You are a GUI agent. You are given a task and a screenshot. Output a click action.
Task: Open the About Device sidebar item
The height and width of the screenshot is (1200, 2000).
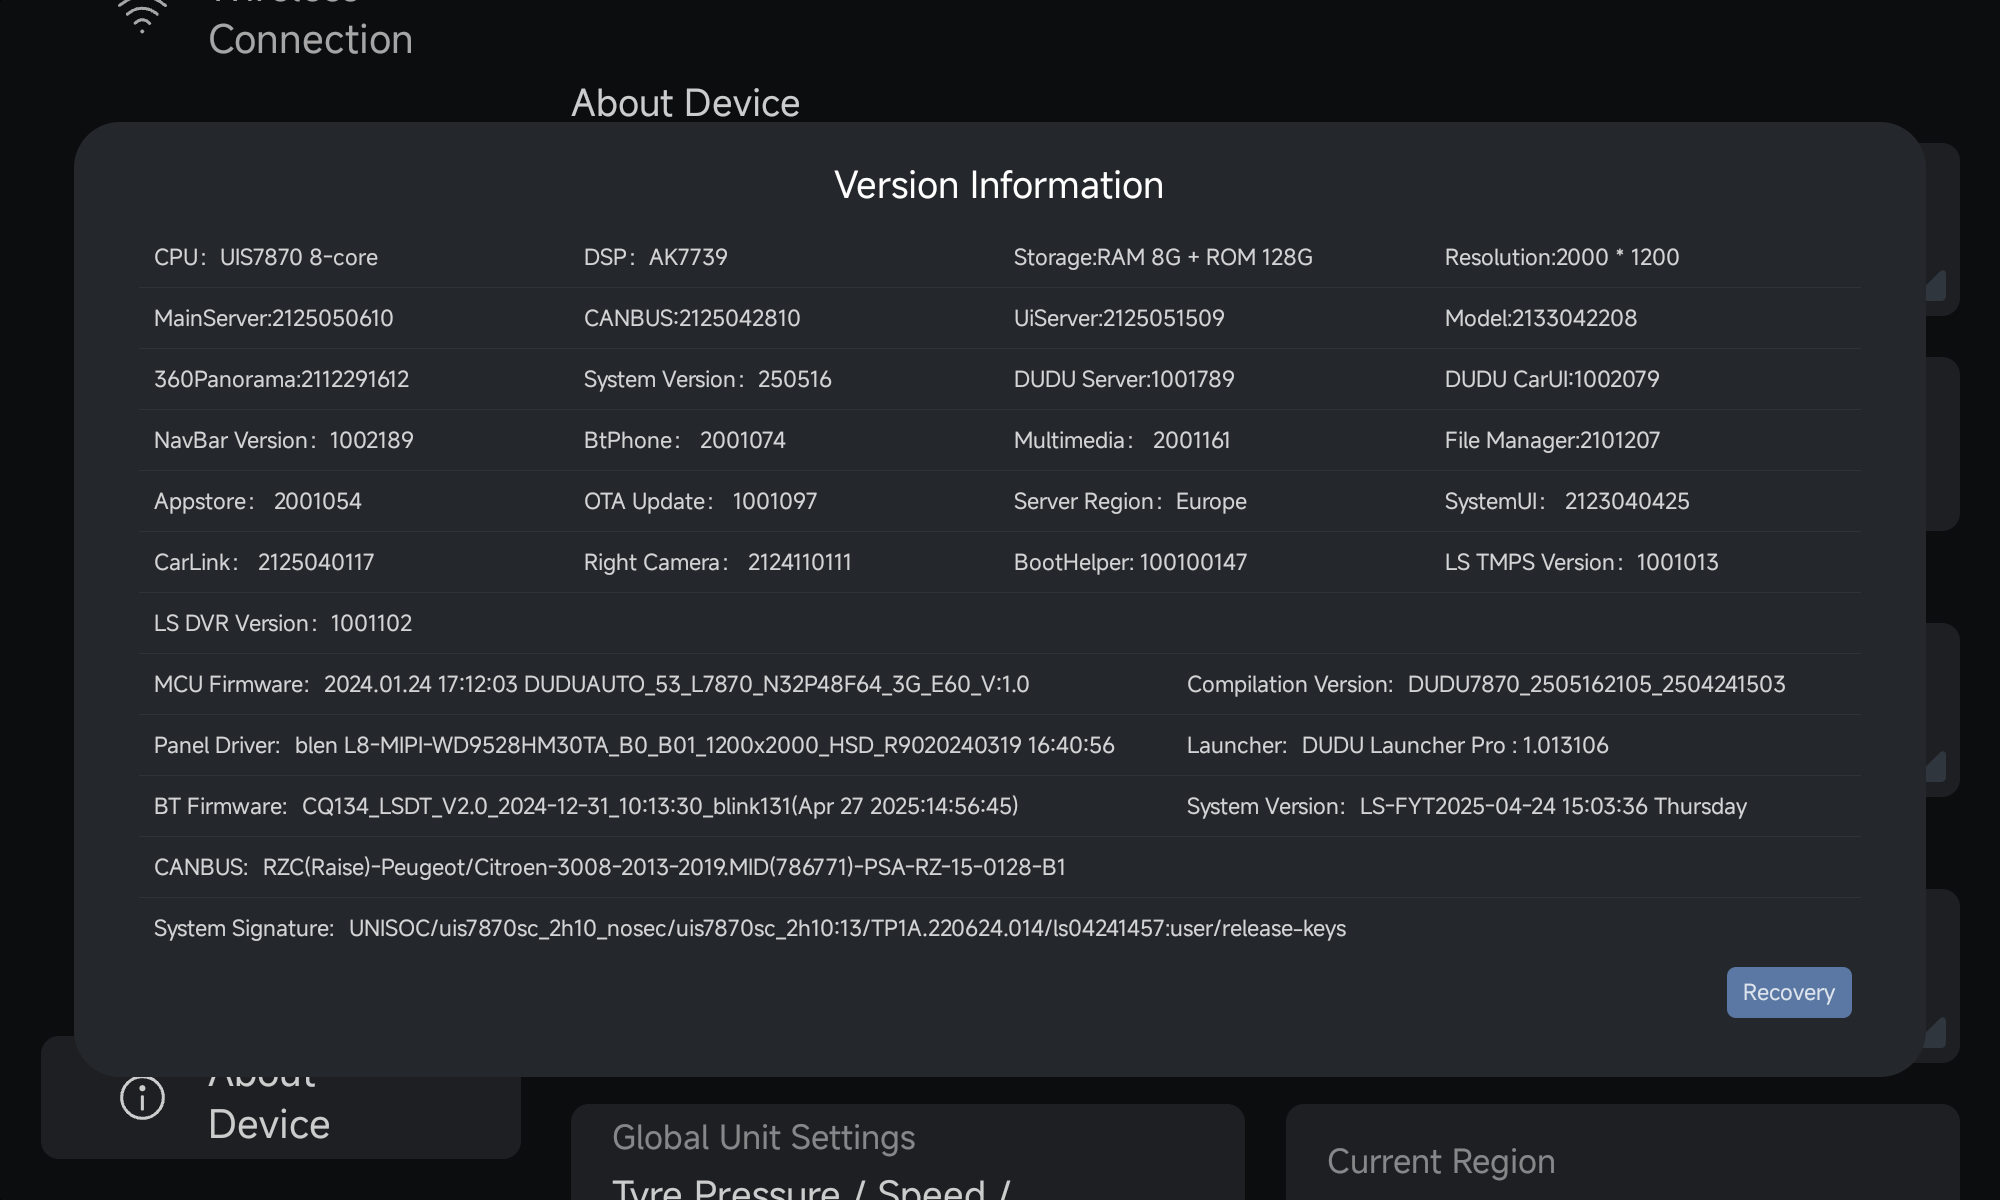pos(281,1098)
